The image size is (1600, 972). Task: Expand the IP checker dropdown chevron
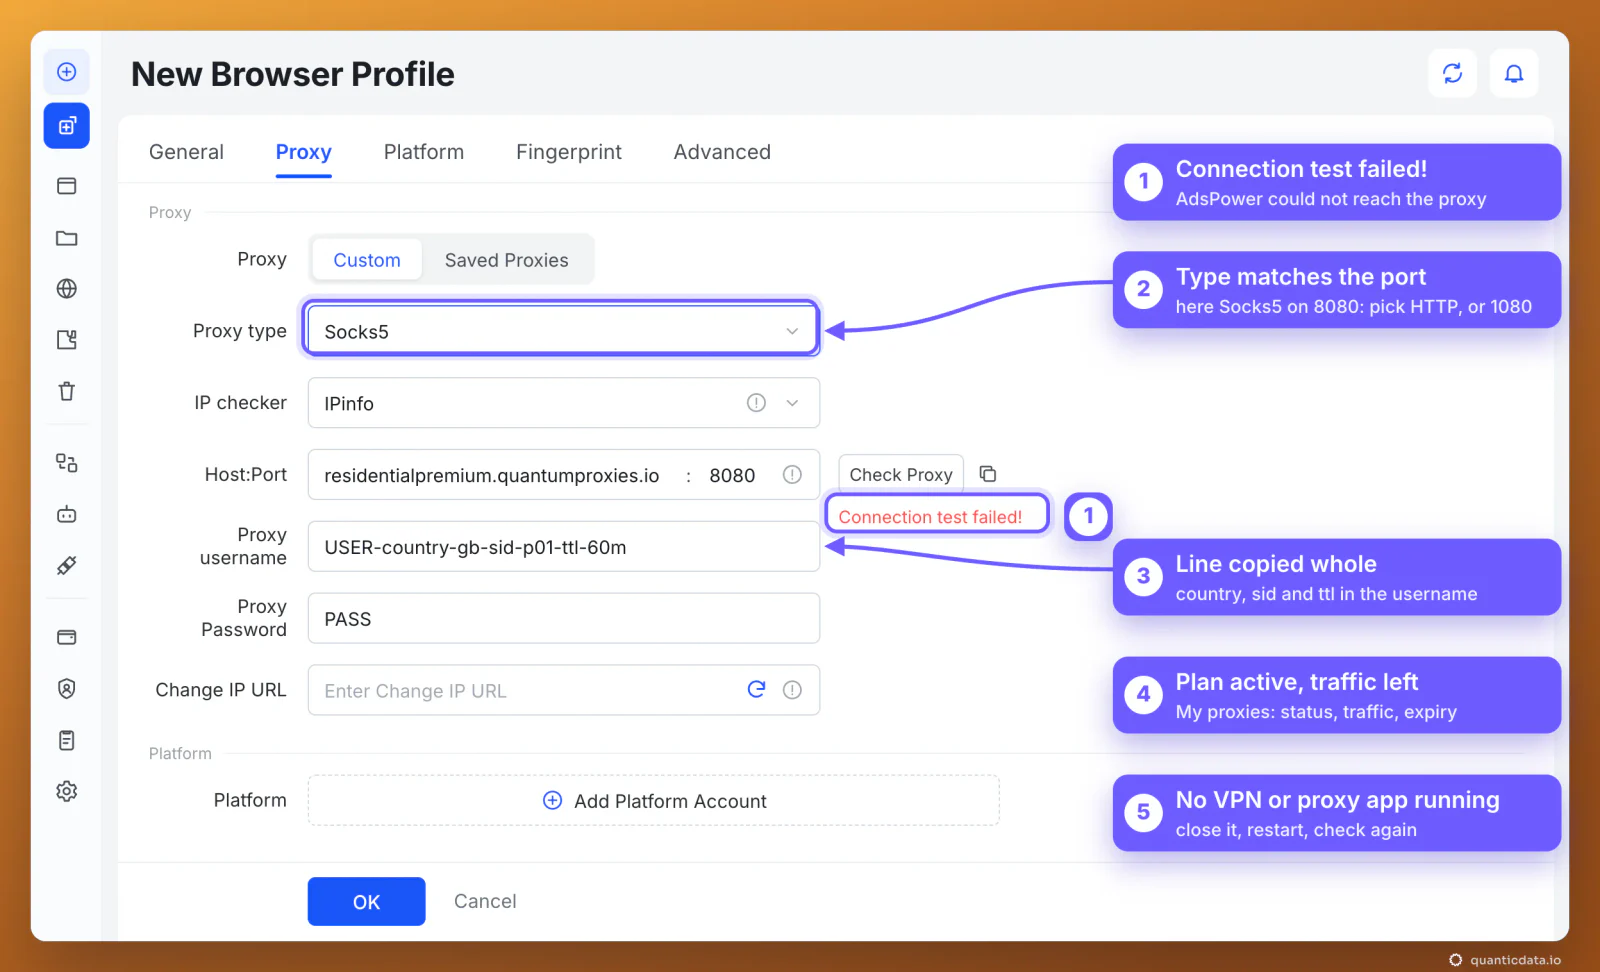pos(792,403)
